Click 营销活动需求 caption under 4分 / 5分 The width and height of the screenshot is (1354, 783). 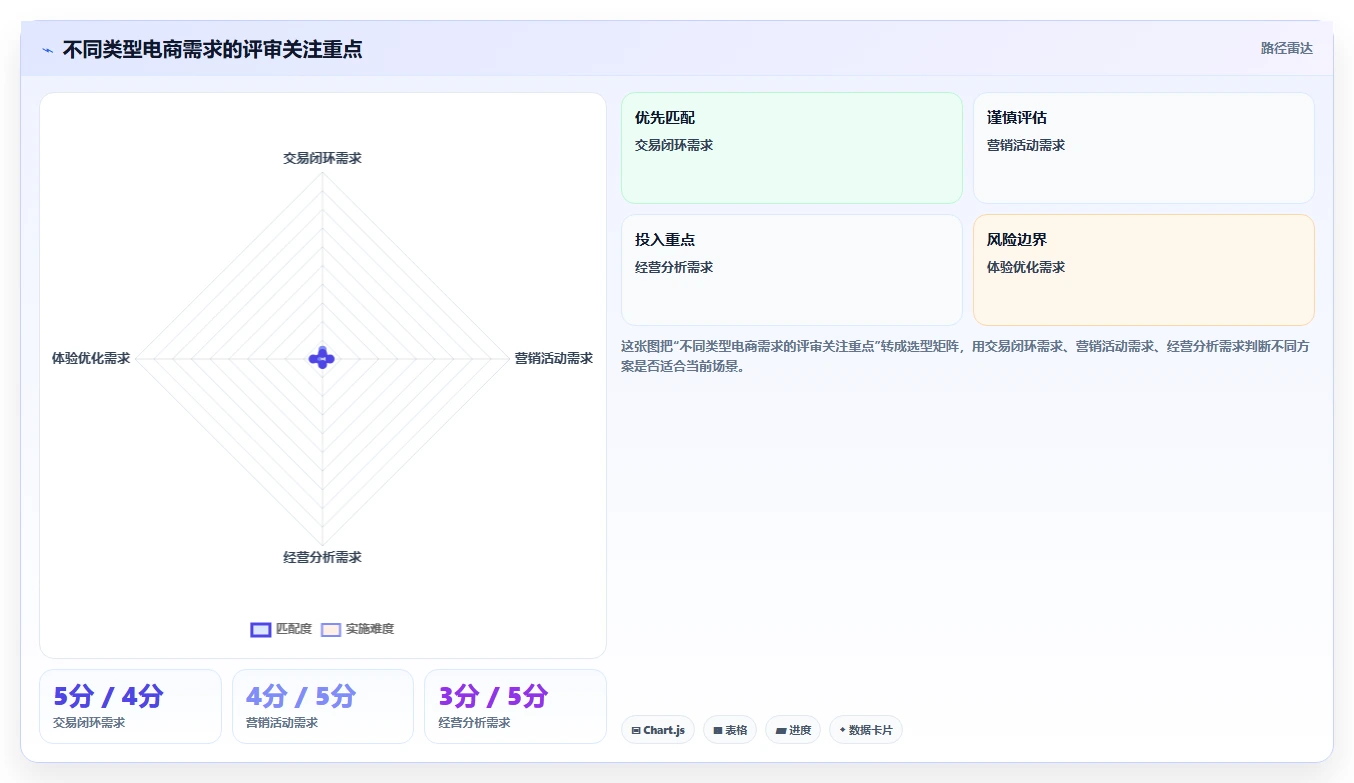point(282,722)
